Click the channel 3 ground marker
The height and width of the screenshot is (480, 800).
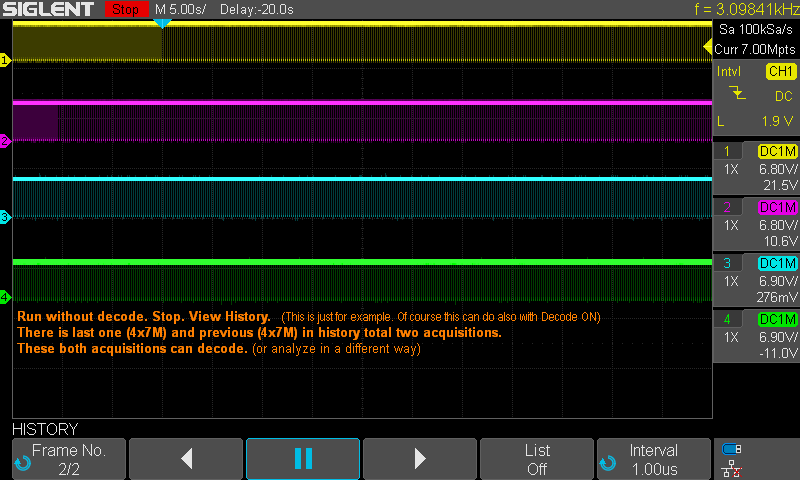tap(5, 217)
